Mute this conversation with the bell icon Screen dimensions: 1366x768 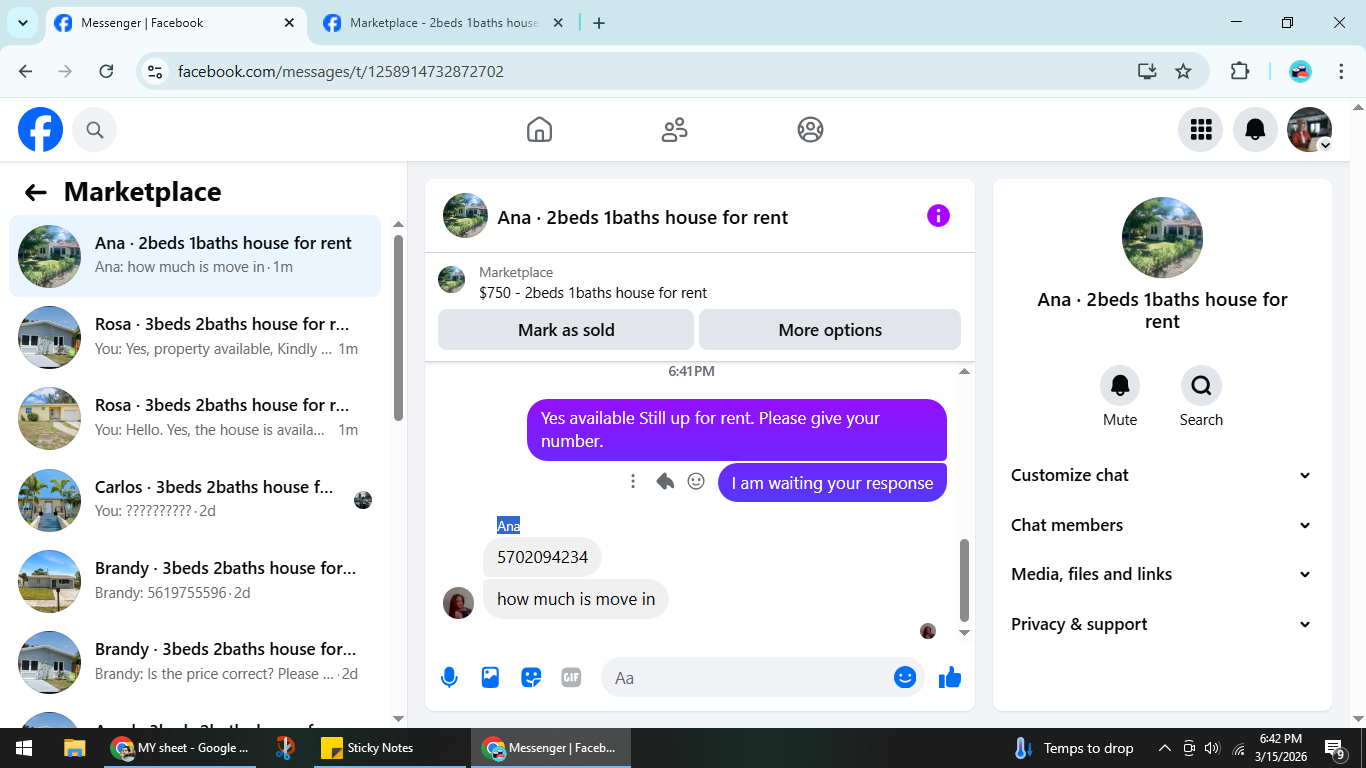point(1120,385)
